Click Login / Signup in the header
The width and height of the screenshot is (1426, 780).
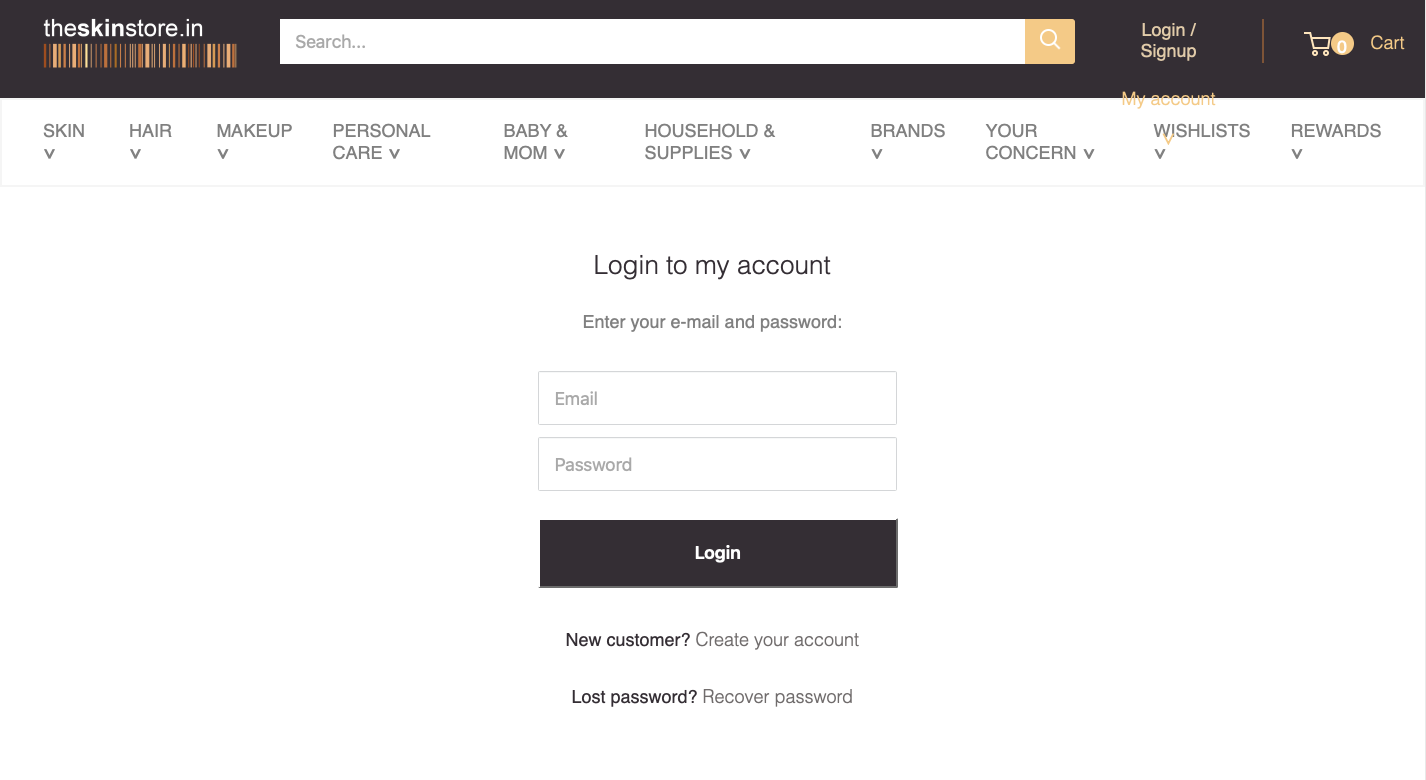[1167, 40]
